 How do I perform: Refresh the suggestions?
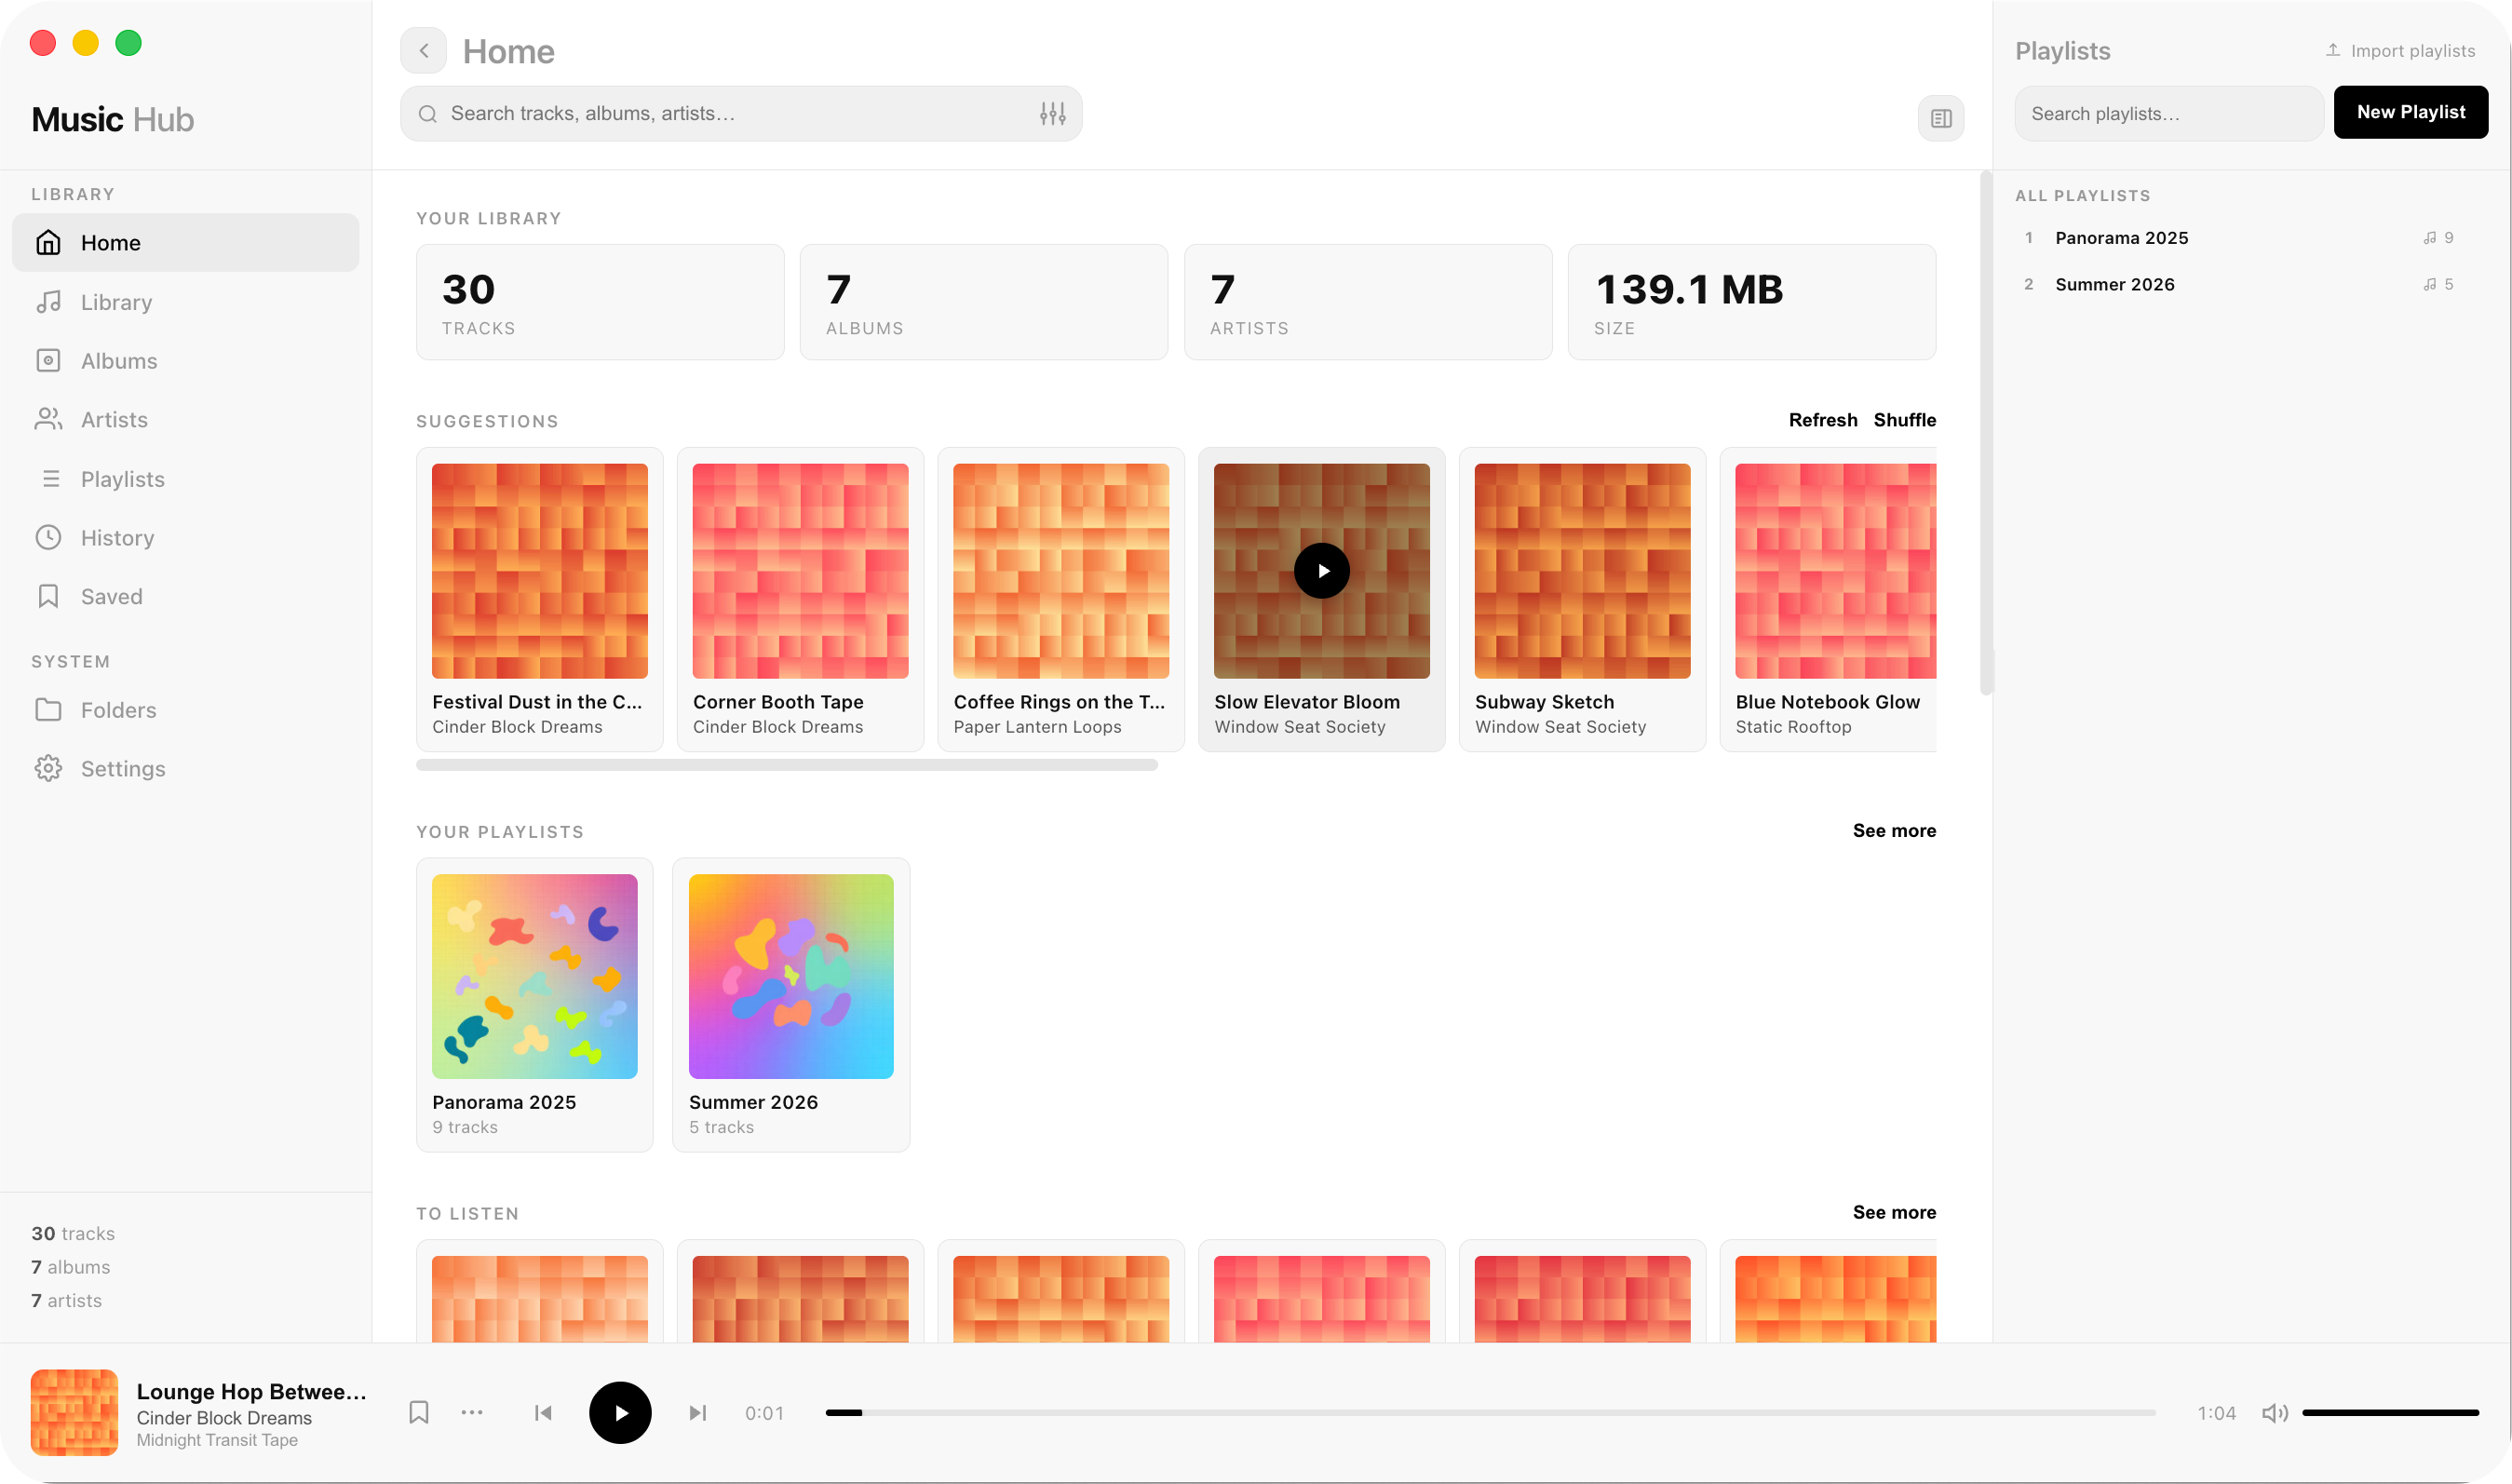pos(1822,420)
